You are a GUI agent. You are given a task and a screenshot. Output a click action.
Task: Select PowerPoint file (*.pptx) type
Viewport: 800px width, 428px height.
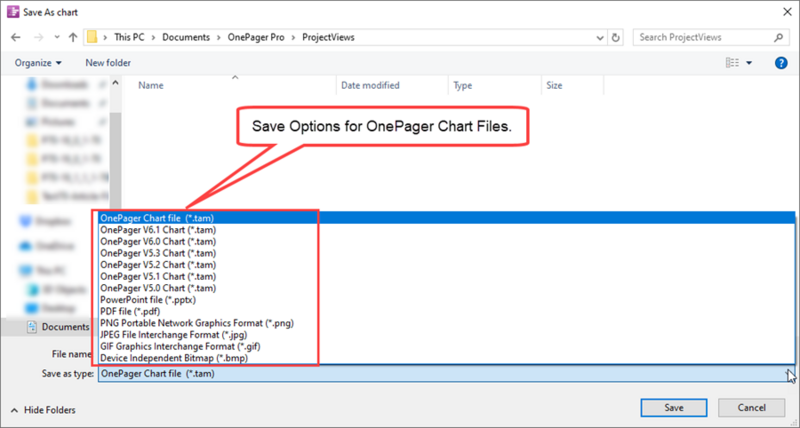coord(446,300)
